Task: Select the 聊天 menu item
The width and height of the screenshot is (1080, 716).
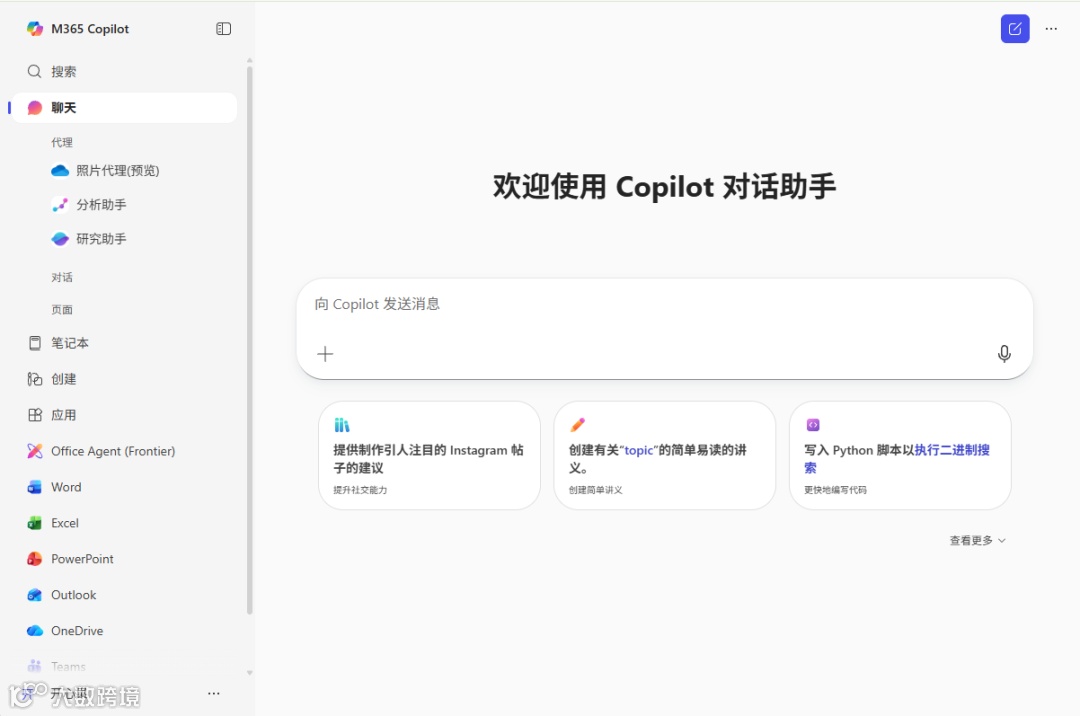Action: tap(124, 108)
